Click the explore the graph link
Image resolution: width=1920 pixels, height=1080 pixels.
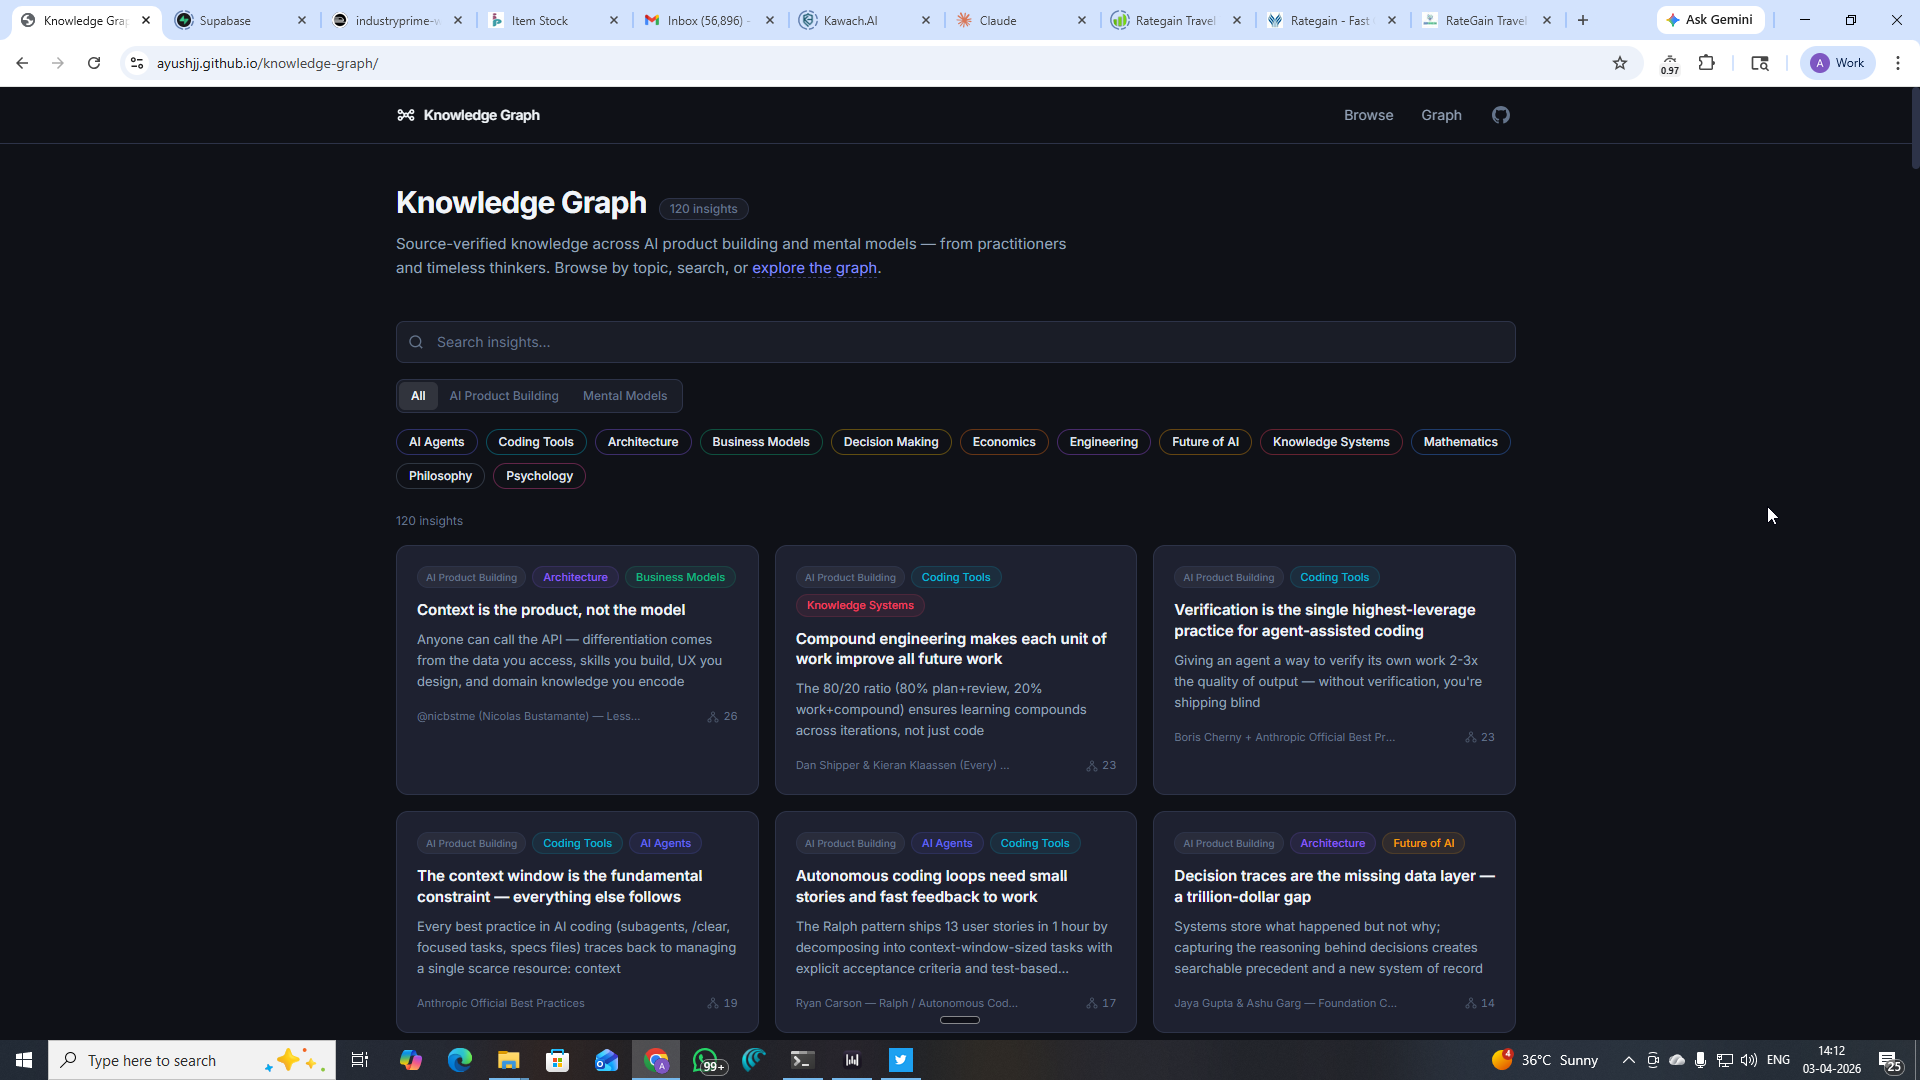(814, 267)
